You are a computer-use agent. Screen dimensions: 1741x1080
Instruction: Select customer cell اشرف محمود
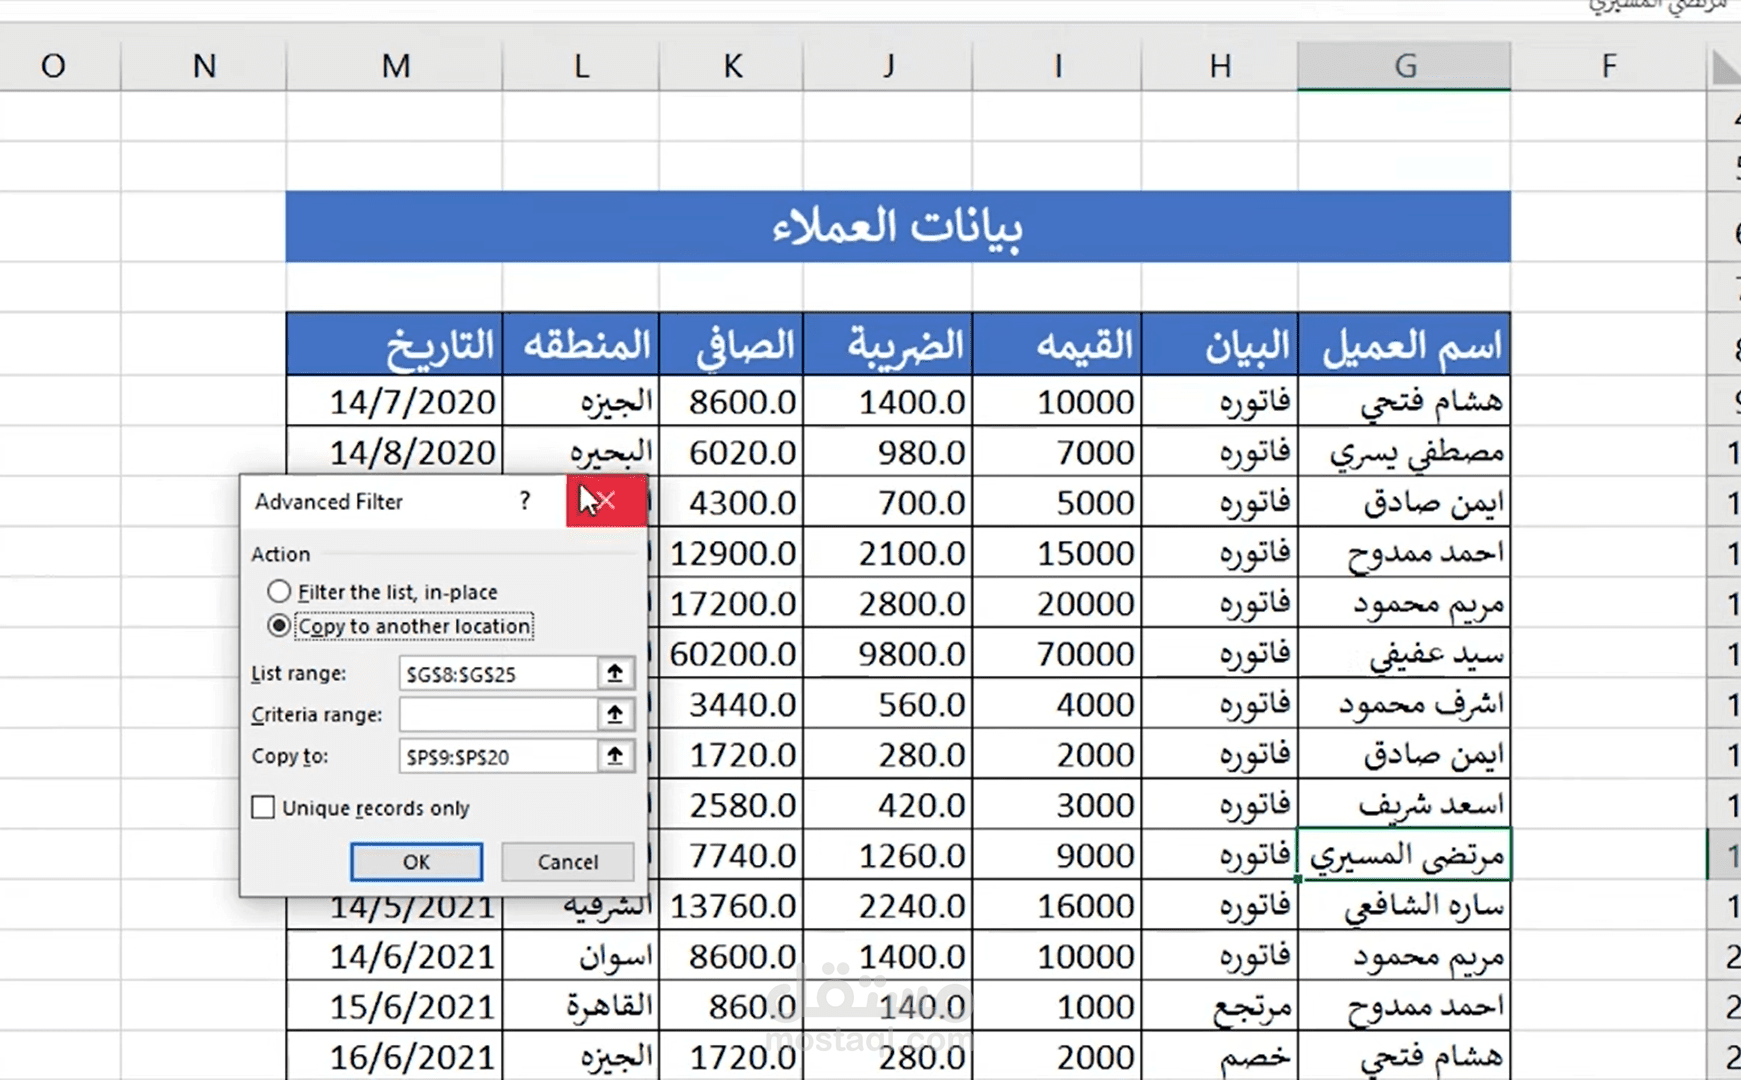1404,704
